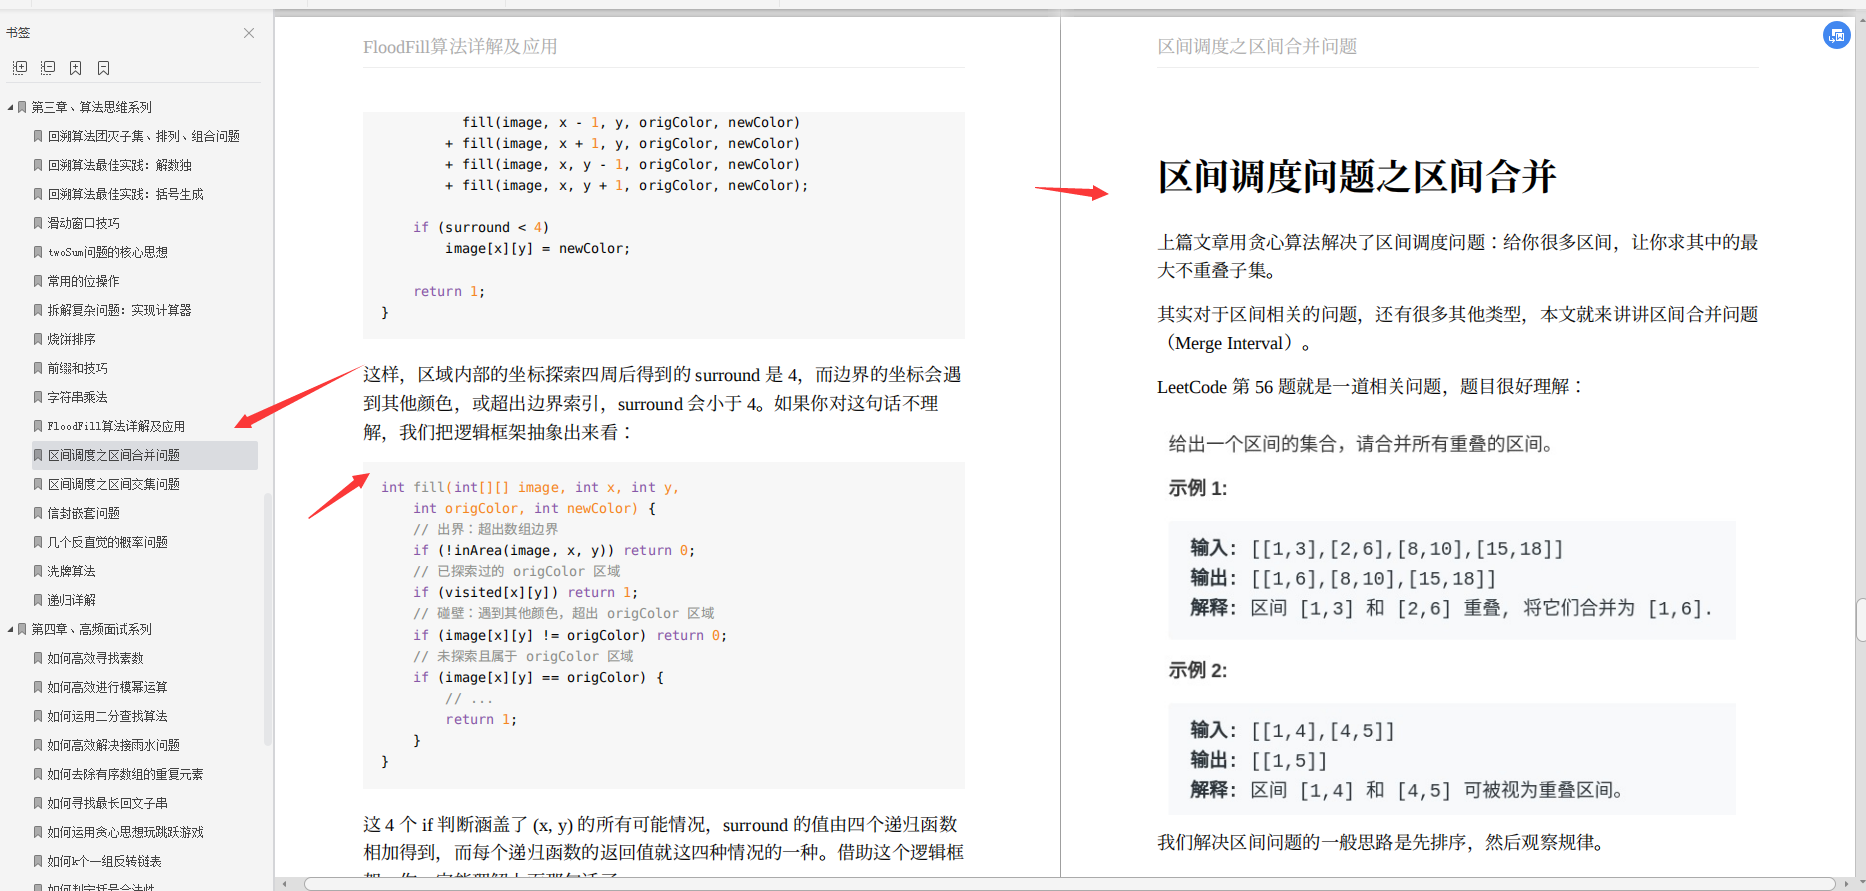The height and width of the screenshot is (891, 1866).
Task: Click the collapse-all bookmarks icon
Action: point(48,68)
